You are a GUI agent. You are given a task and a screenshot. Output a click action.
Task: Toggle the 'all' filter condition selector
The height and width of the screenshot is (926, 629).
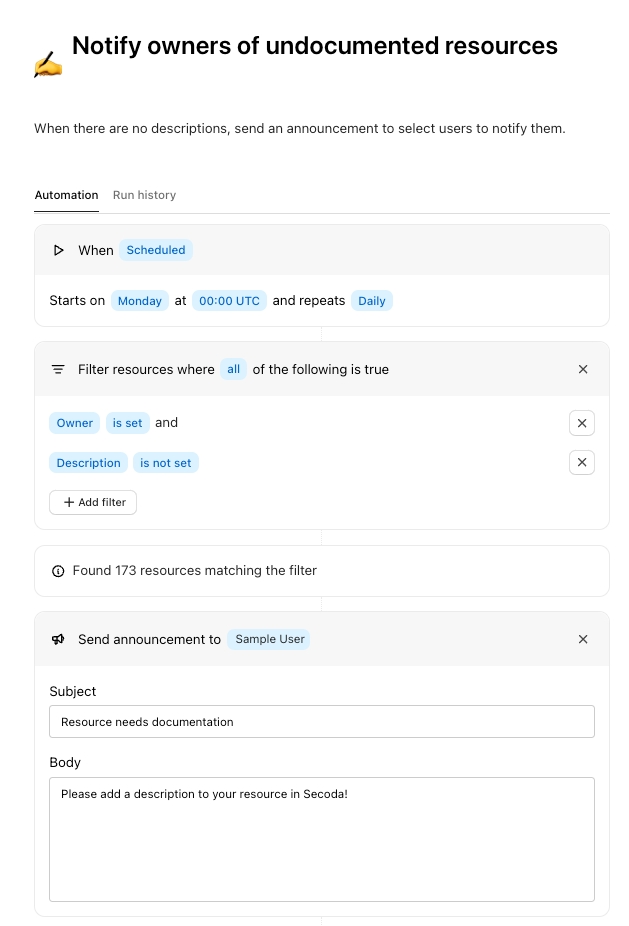click(233, 369)
